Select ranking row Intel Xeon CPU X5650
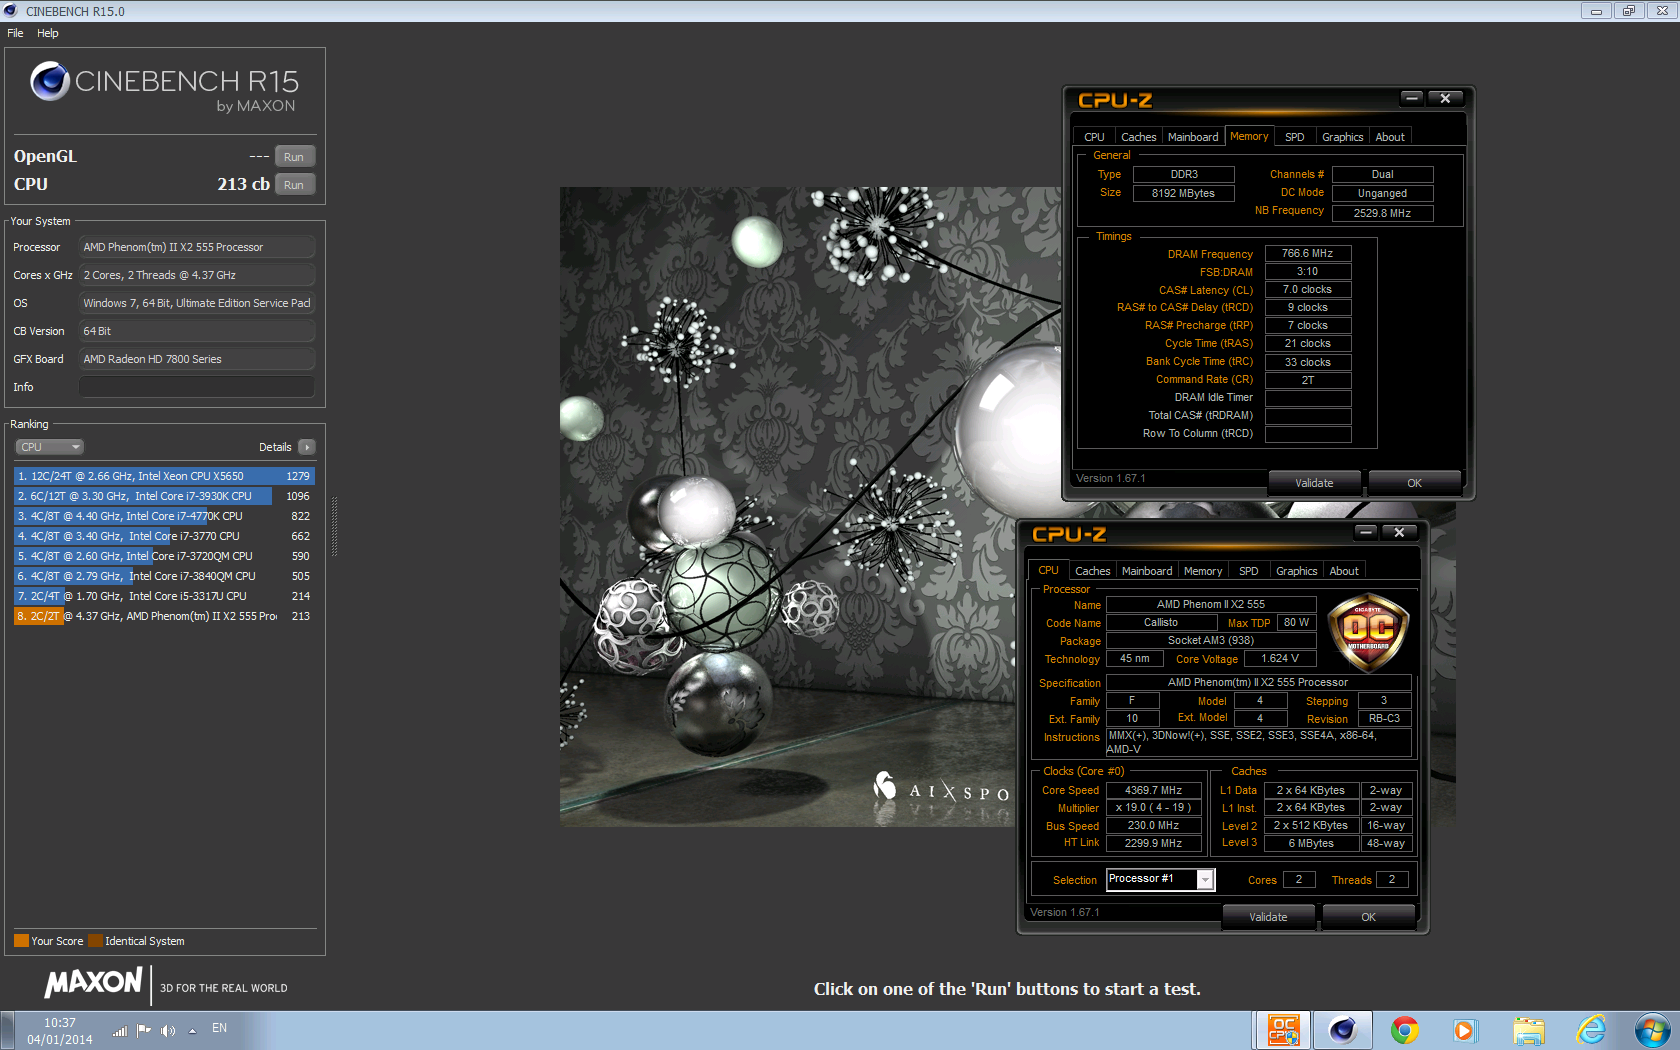This screenshot has height=1050, width=1680. pyautogui.click(x=164, y=476)
